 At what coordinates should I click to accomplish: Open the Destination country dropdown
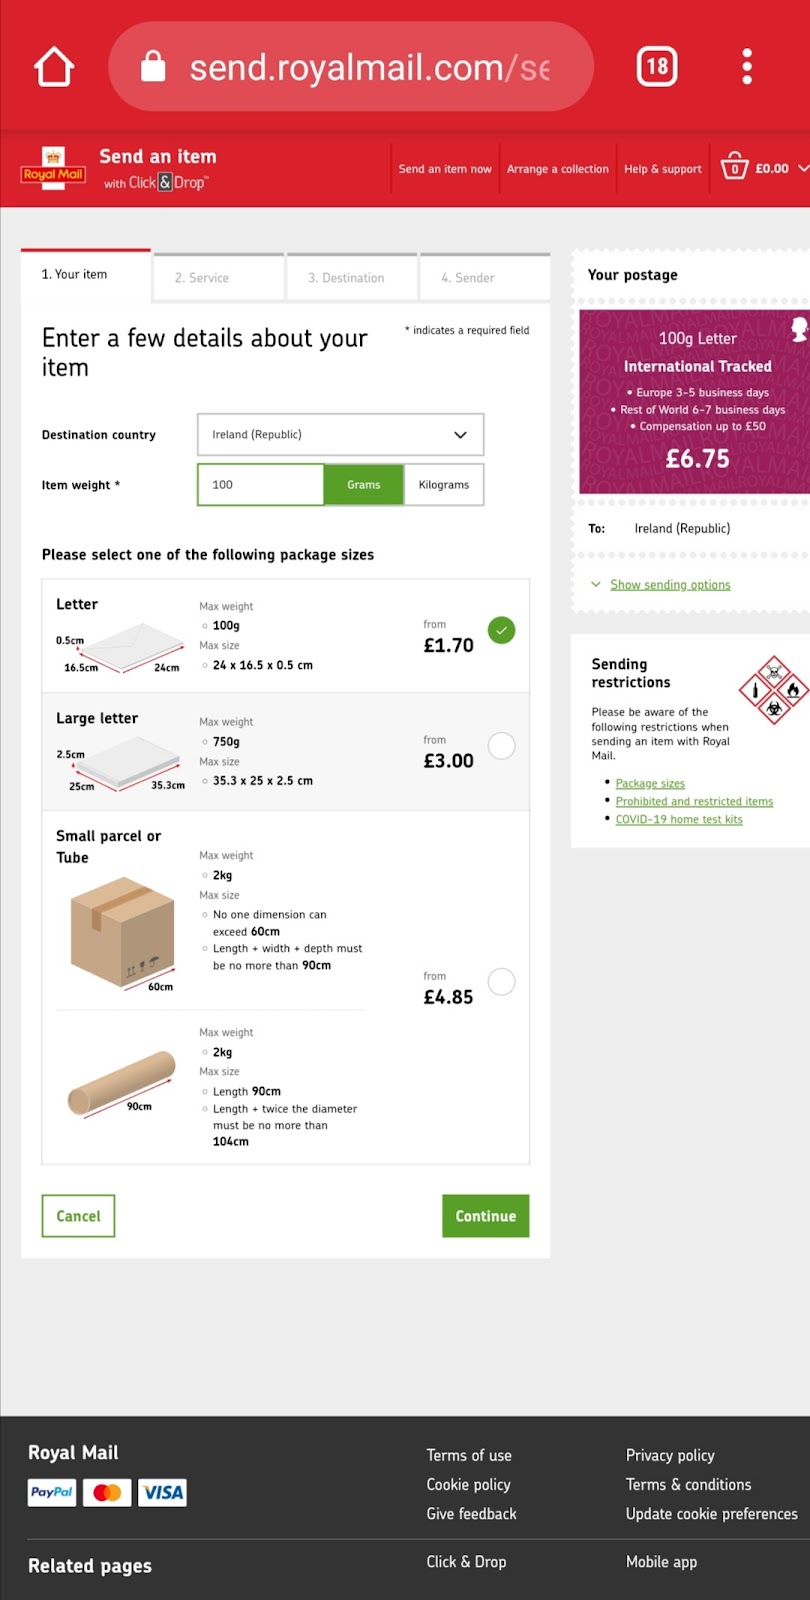[340, 435]
